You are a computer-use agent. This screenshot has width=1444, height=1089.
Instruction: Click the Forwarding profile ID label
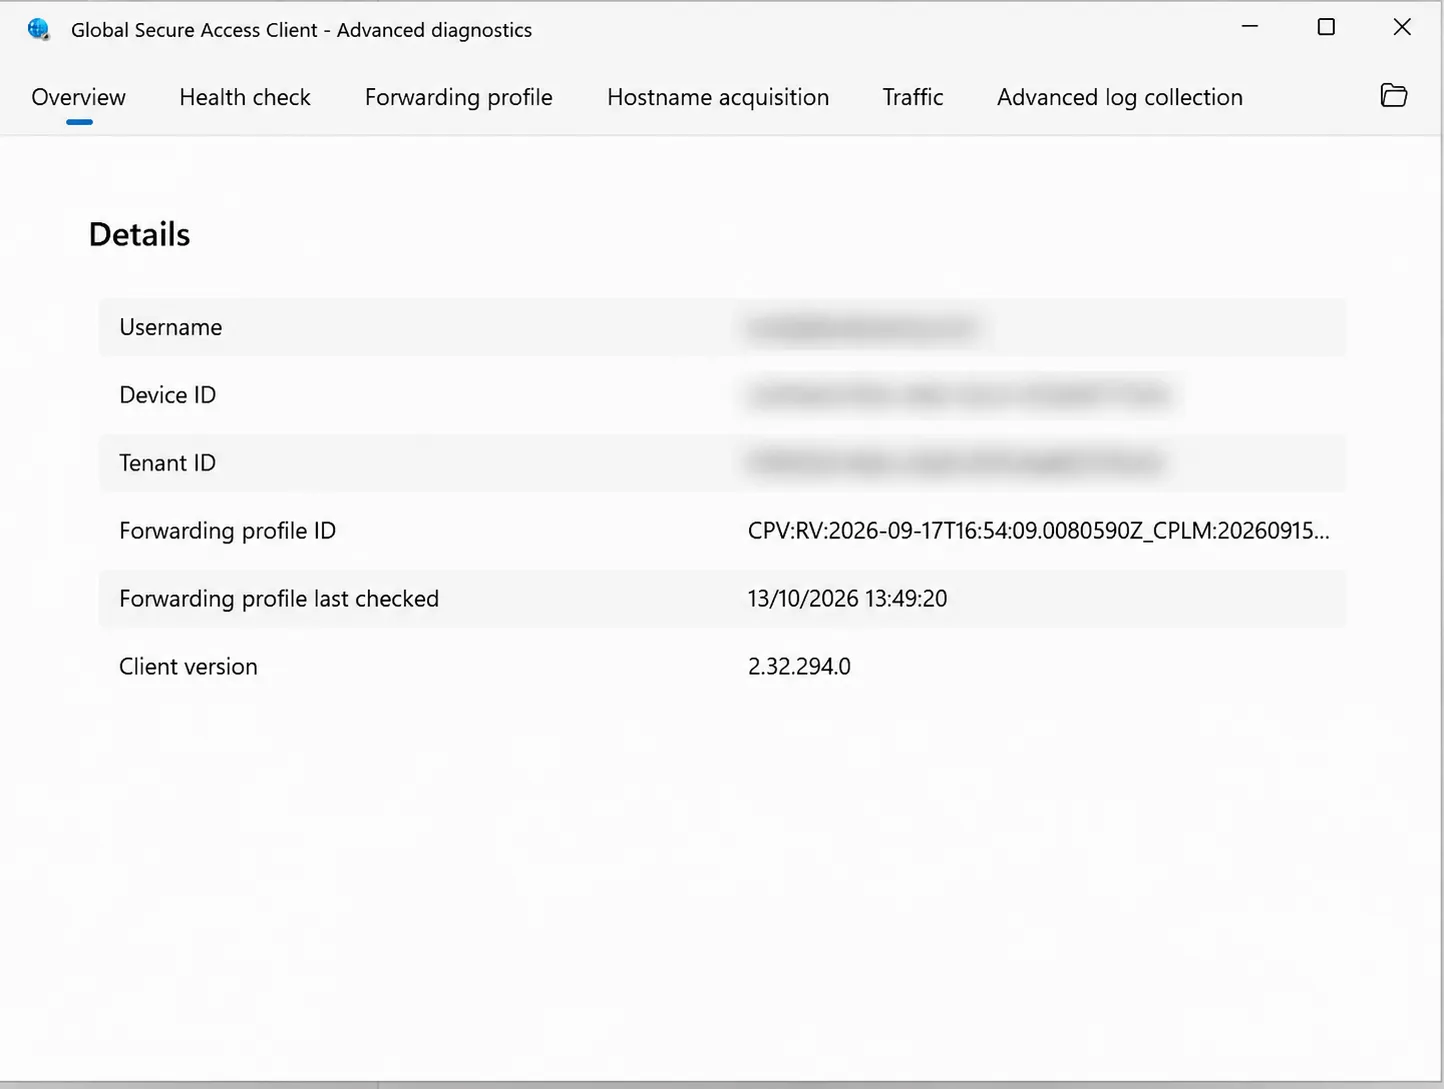tap(227, 531)
